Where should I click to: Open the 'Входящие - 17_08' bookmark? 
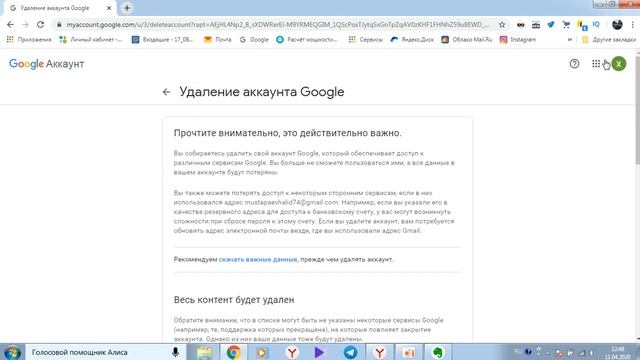(x=162, y=40)
